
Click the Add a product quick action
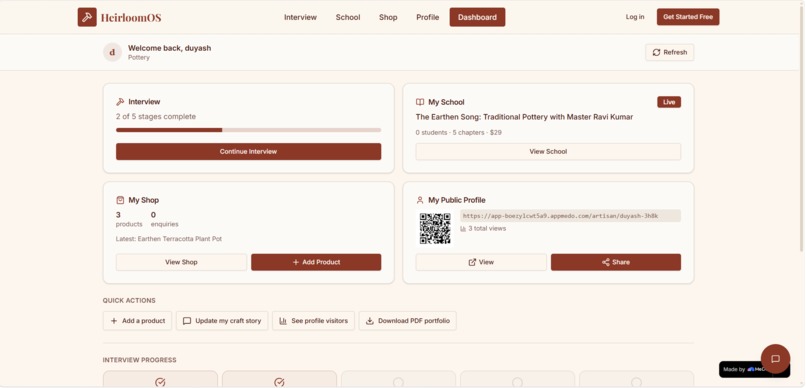138,321
